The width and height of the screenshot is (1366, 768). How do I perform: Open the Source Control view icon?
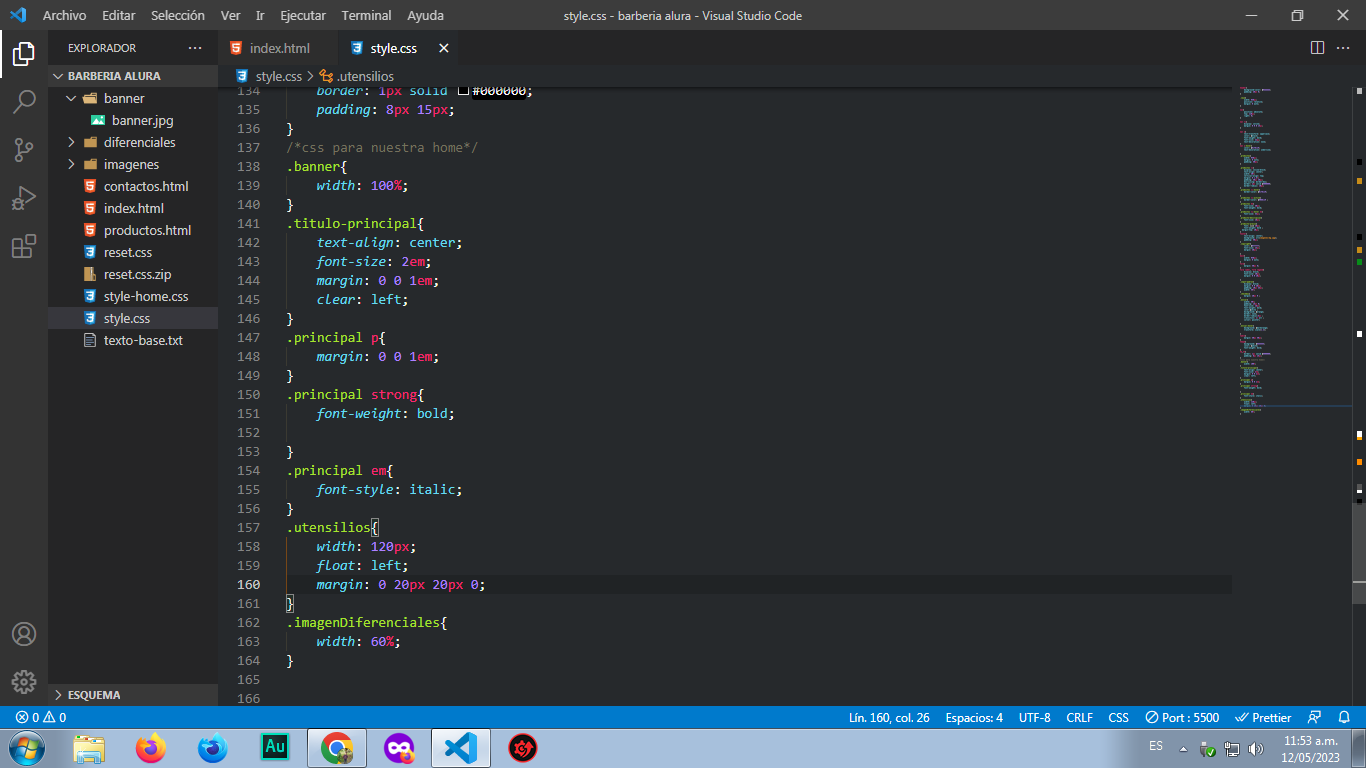[x=24, y=150]
